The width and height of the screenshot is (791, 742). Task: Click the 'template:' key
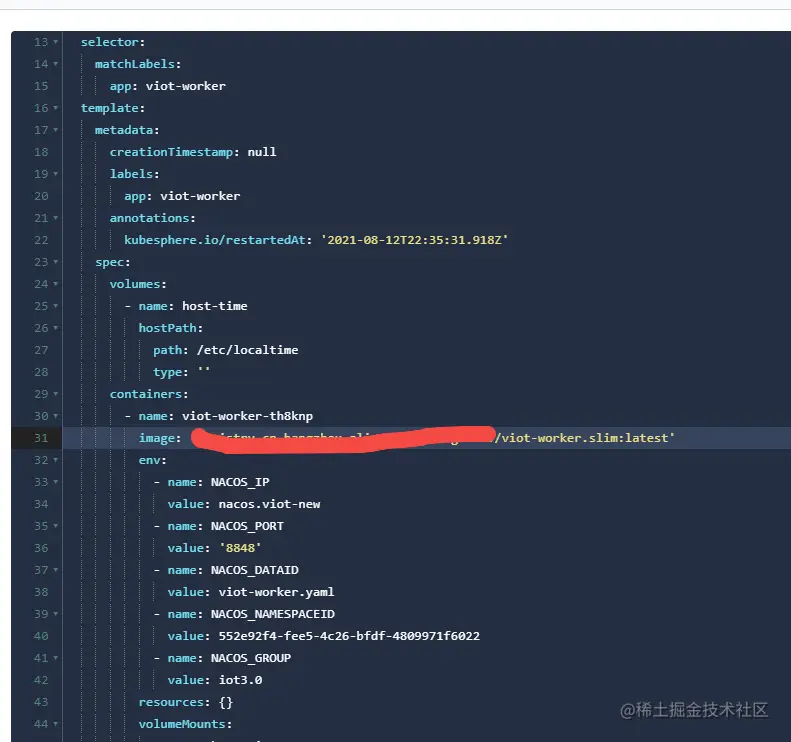click(x=113, y=108)
